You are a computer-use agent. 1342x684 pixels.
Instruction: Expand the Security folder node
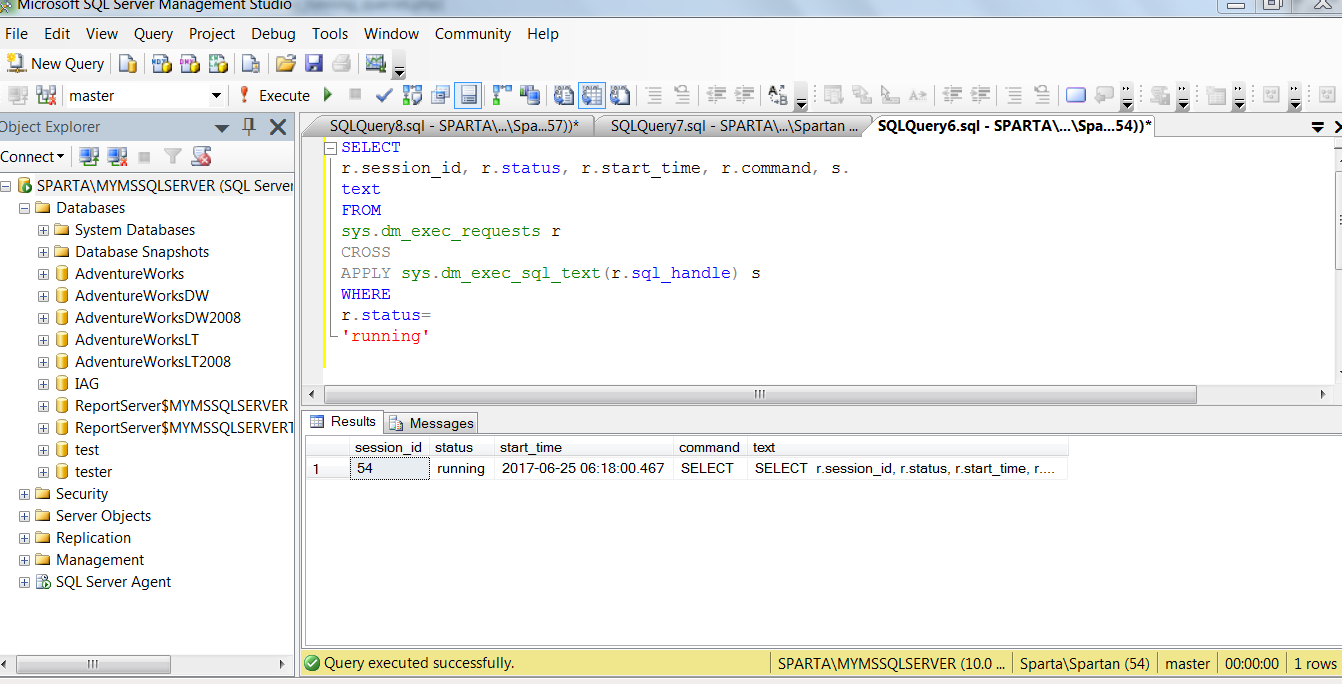pos(24,494)
